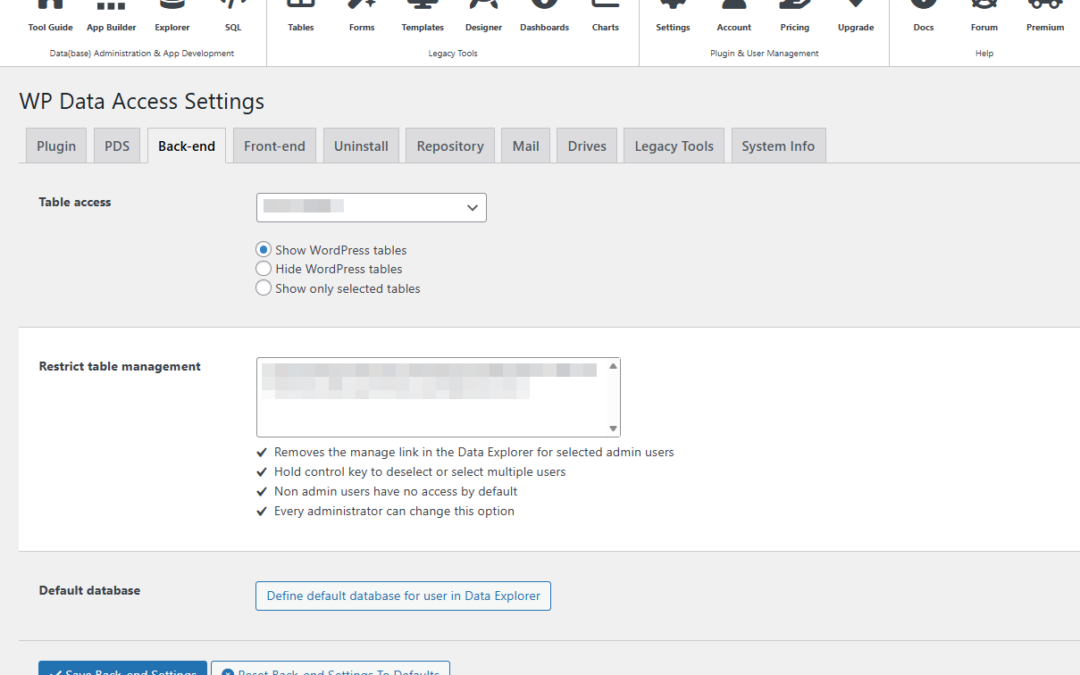Open the legacy Tables tool
Screen dimensions: 1080x675
click(x=301, y=17)
